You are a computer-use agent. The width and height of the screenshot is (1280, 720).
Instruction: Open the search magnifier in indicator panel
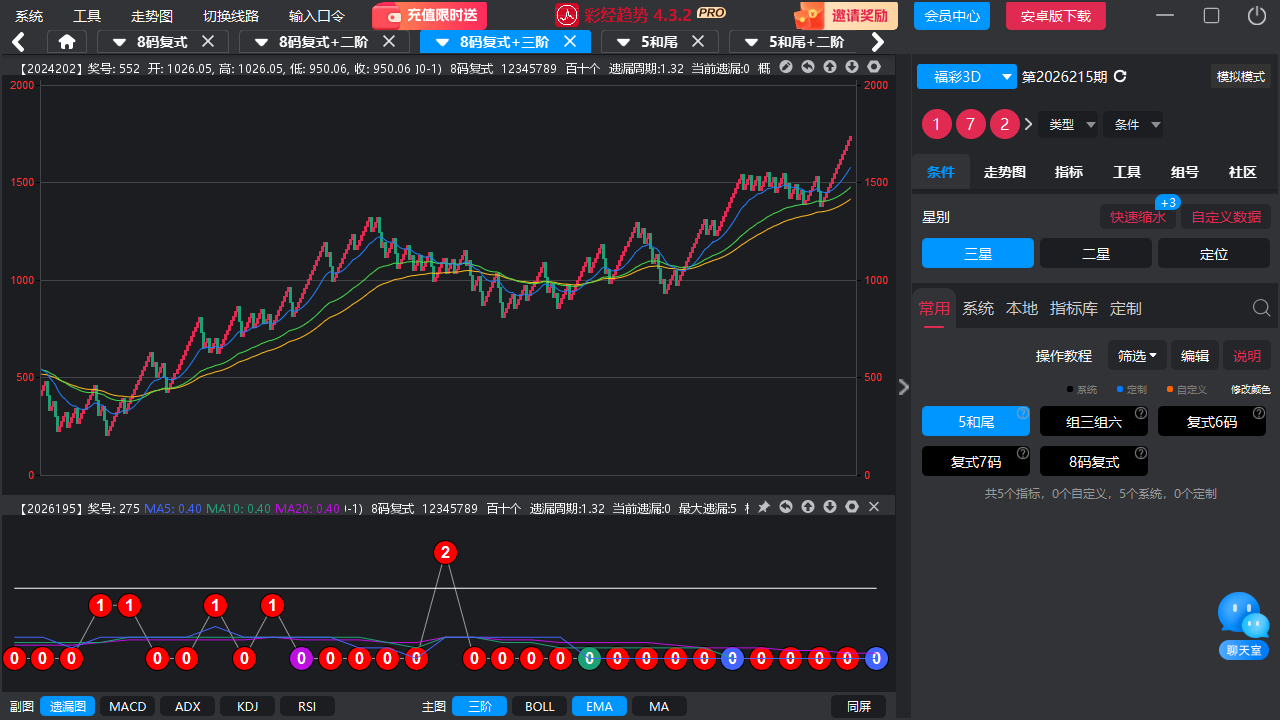(1262, 308)
